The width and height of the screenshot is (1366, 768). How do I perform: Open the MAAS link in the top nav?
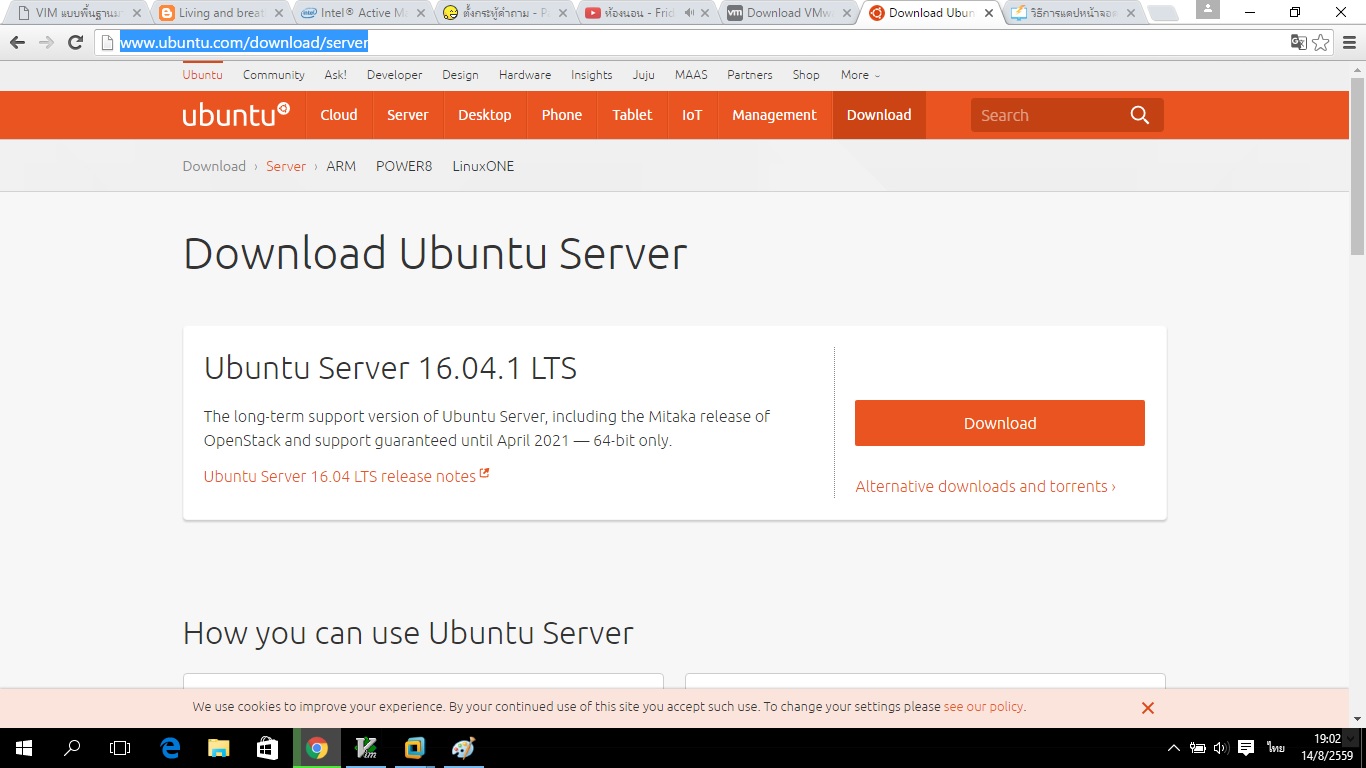click(x=691, y=75)
